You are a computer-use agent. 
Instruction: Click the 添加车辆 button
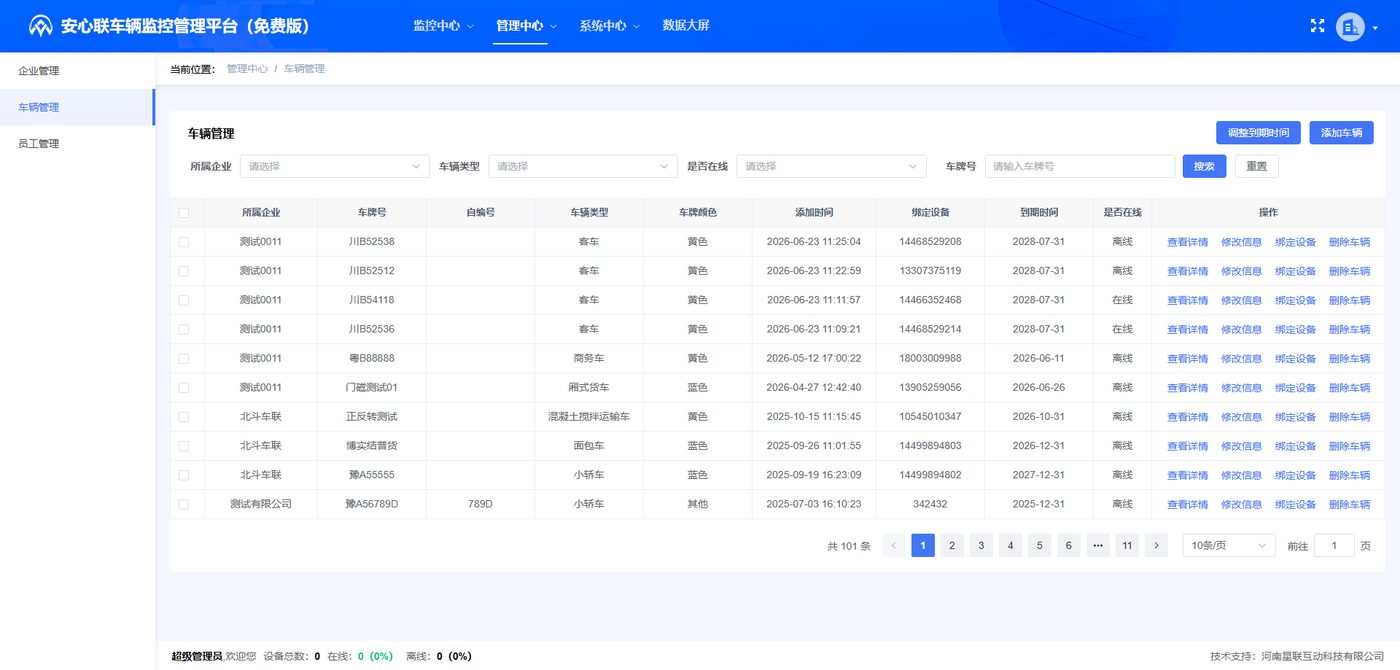click(x=1341, y=132)
